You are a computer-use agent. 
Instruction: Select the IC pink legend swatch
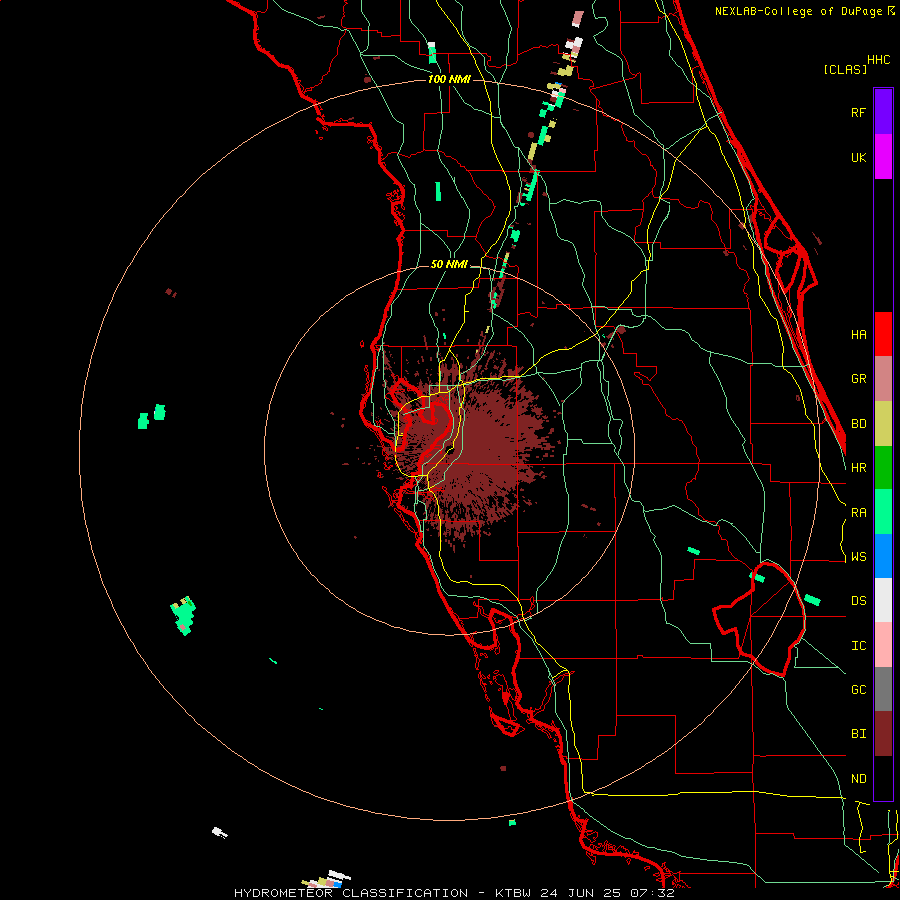(x=883, y=645)
